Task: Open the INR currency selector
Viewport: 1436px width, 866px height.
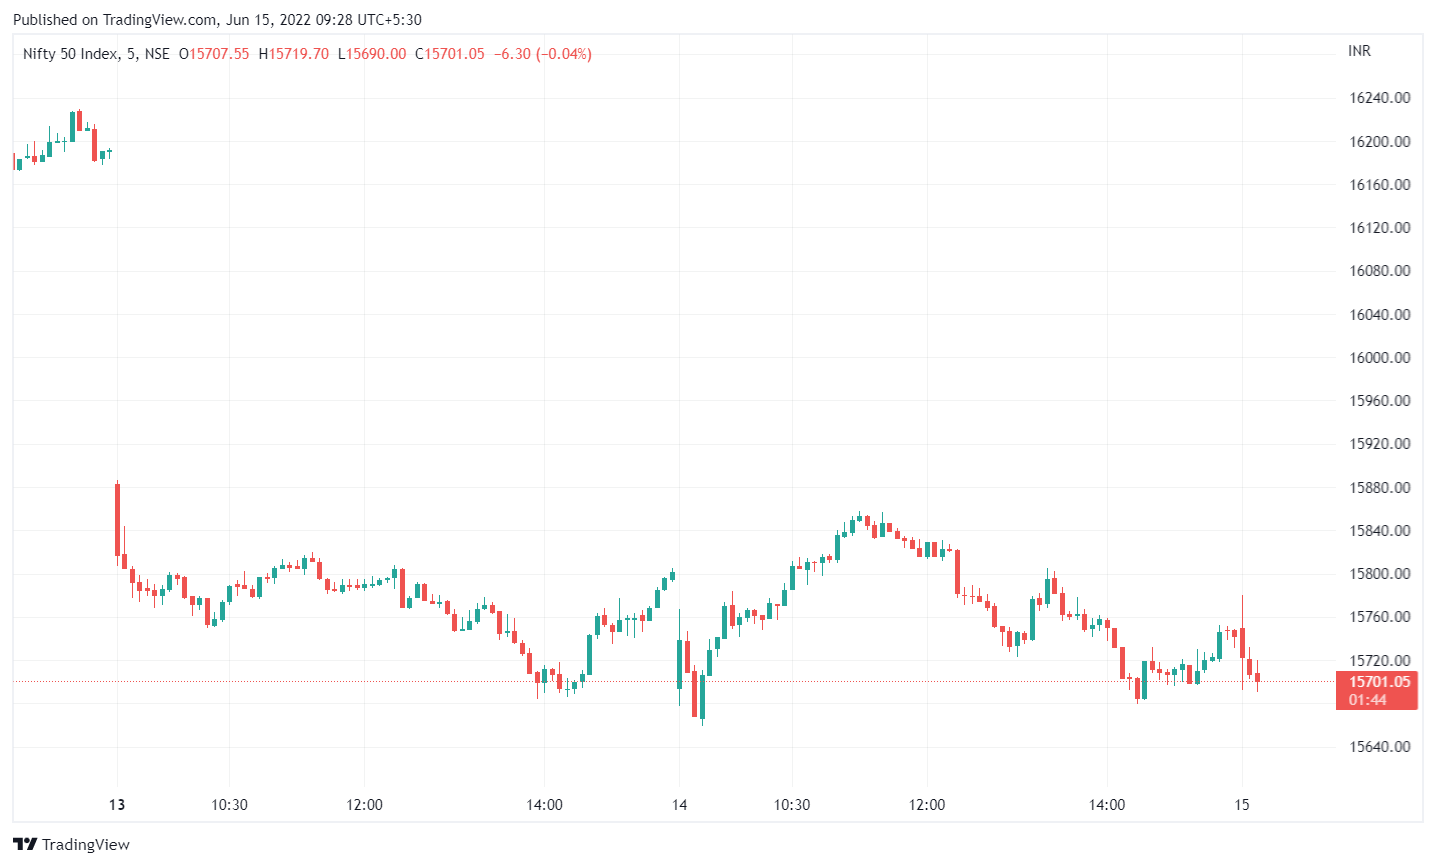Action: coord(1359,51)
